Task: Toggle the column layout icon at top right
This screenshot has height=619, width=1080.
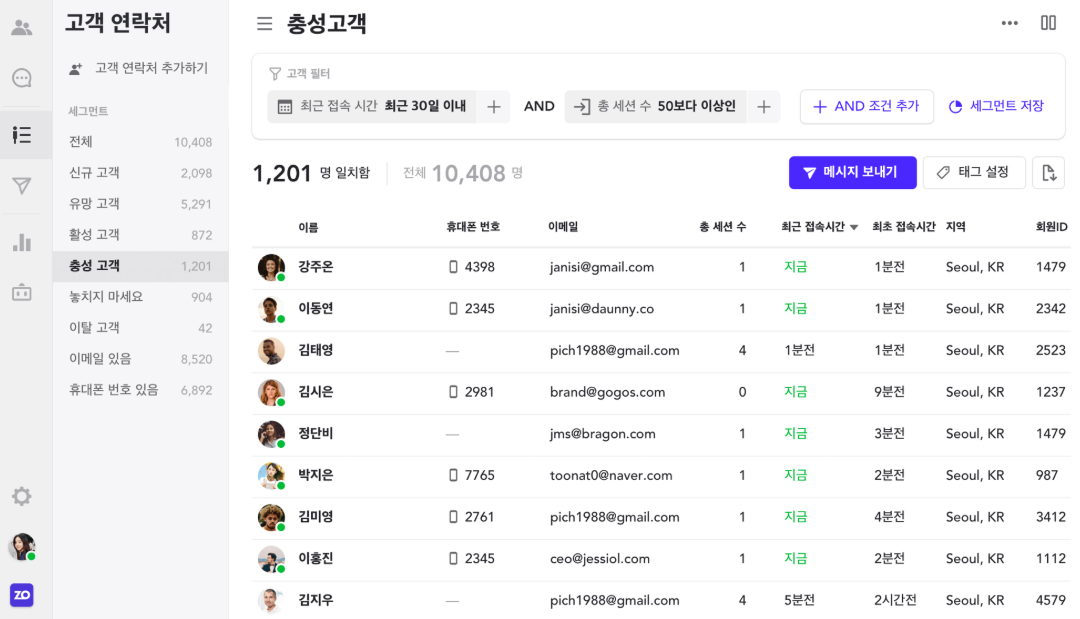Action: [x=1048, y=23]
